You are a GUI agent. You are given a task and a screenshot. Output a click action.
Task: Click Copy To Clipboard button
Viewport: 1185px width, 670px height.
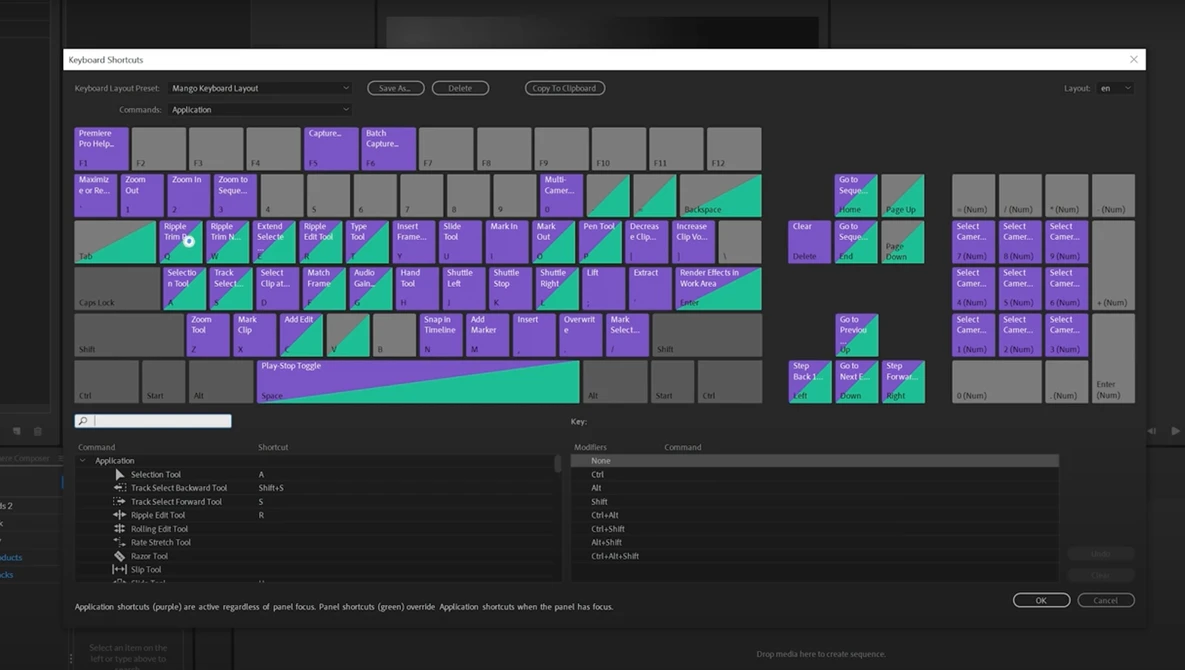(565, 88)
